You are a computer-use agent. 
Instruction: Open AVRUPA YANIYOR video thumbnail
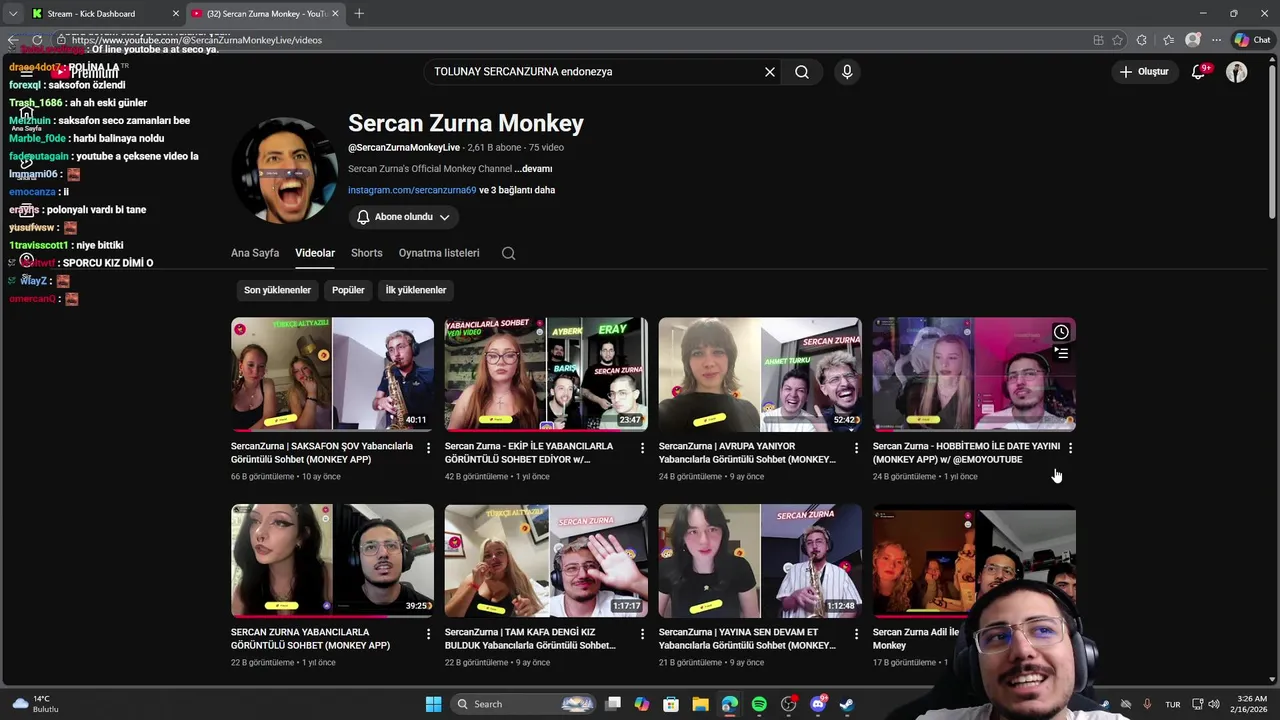(x=760, y=374)
